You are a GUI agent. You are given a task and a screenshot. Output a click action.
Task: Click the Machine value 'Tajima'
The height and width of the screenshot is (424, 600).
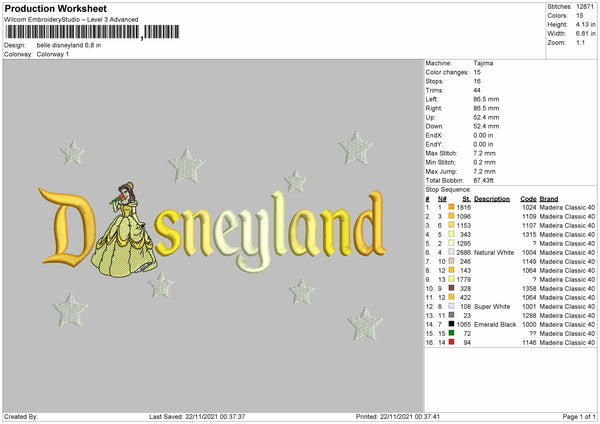483,63
